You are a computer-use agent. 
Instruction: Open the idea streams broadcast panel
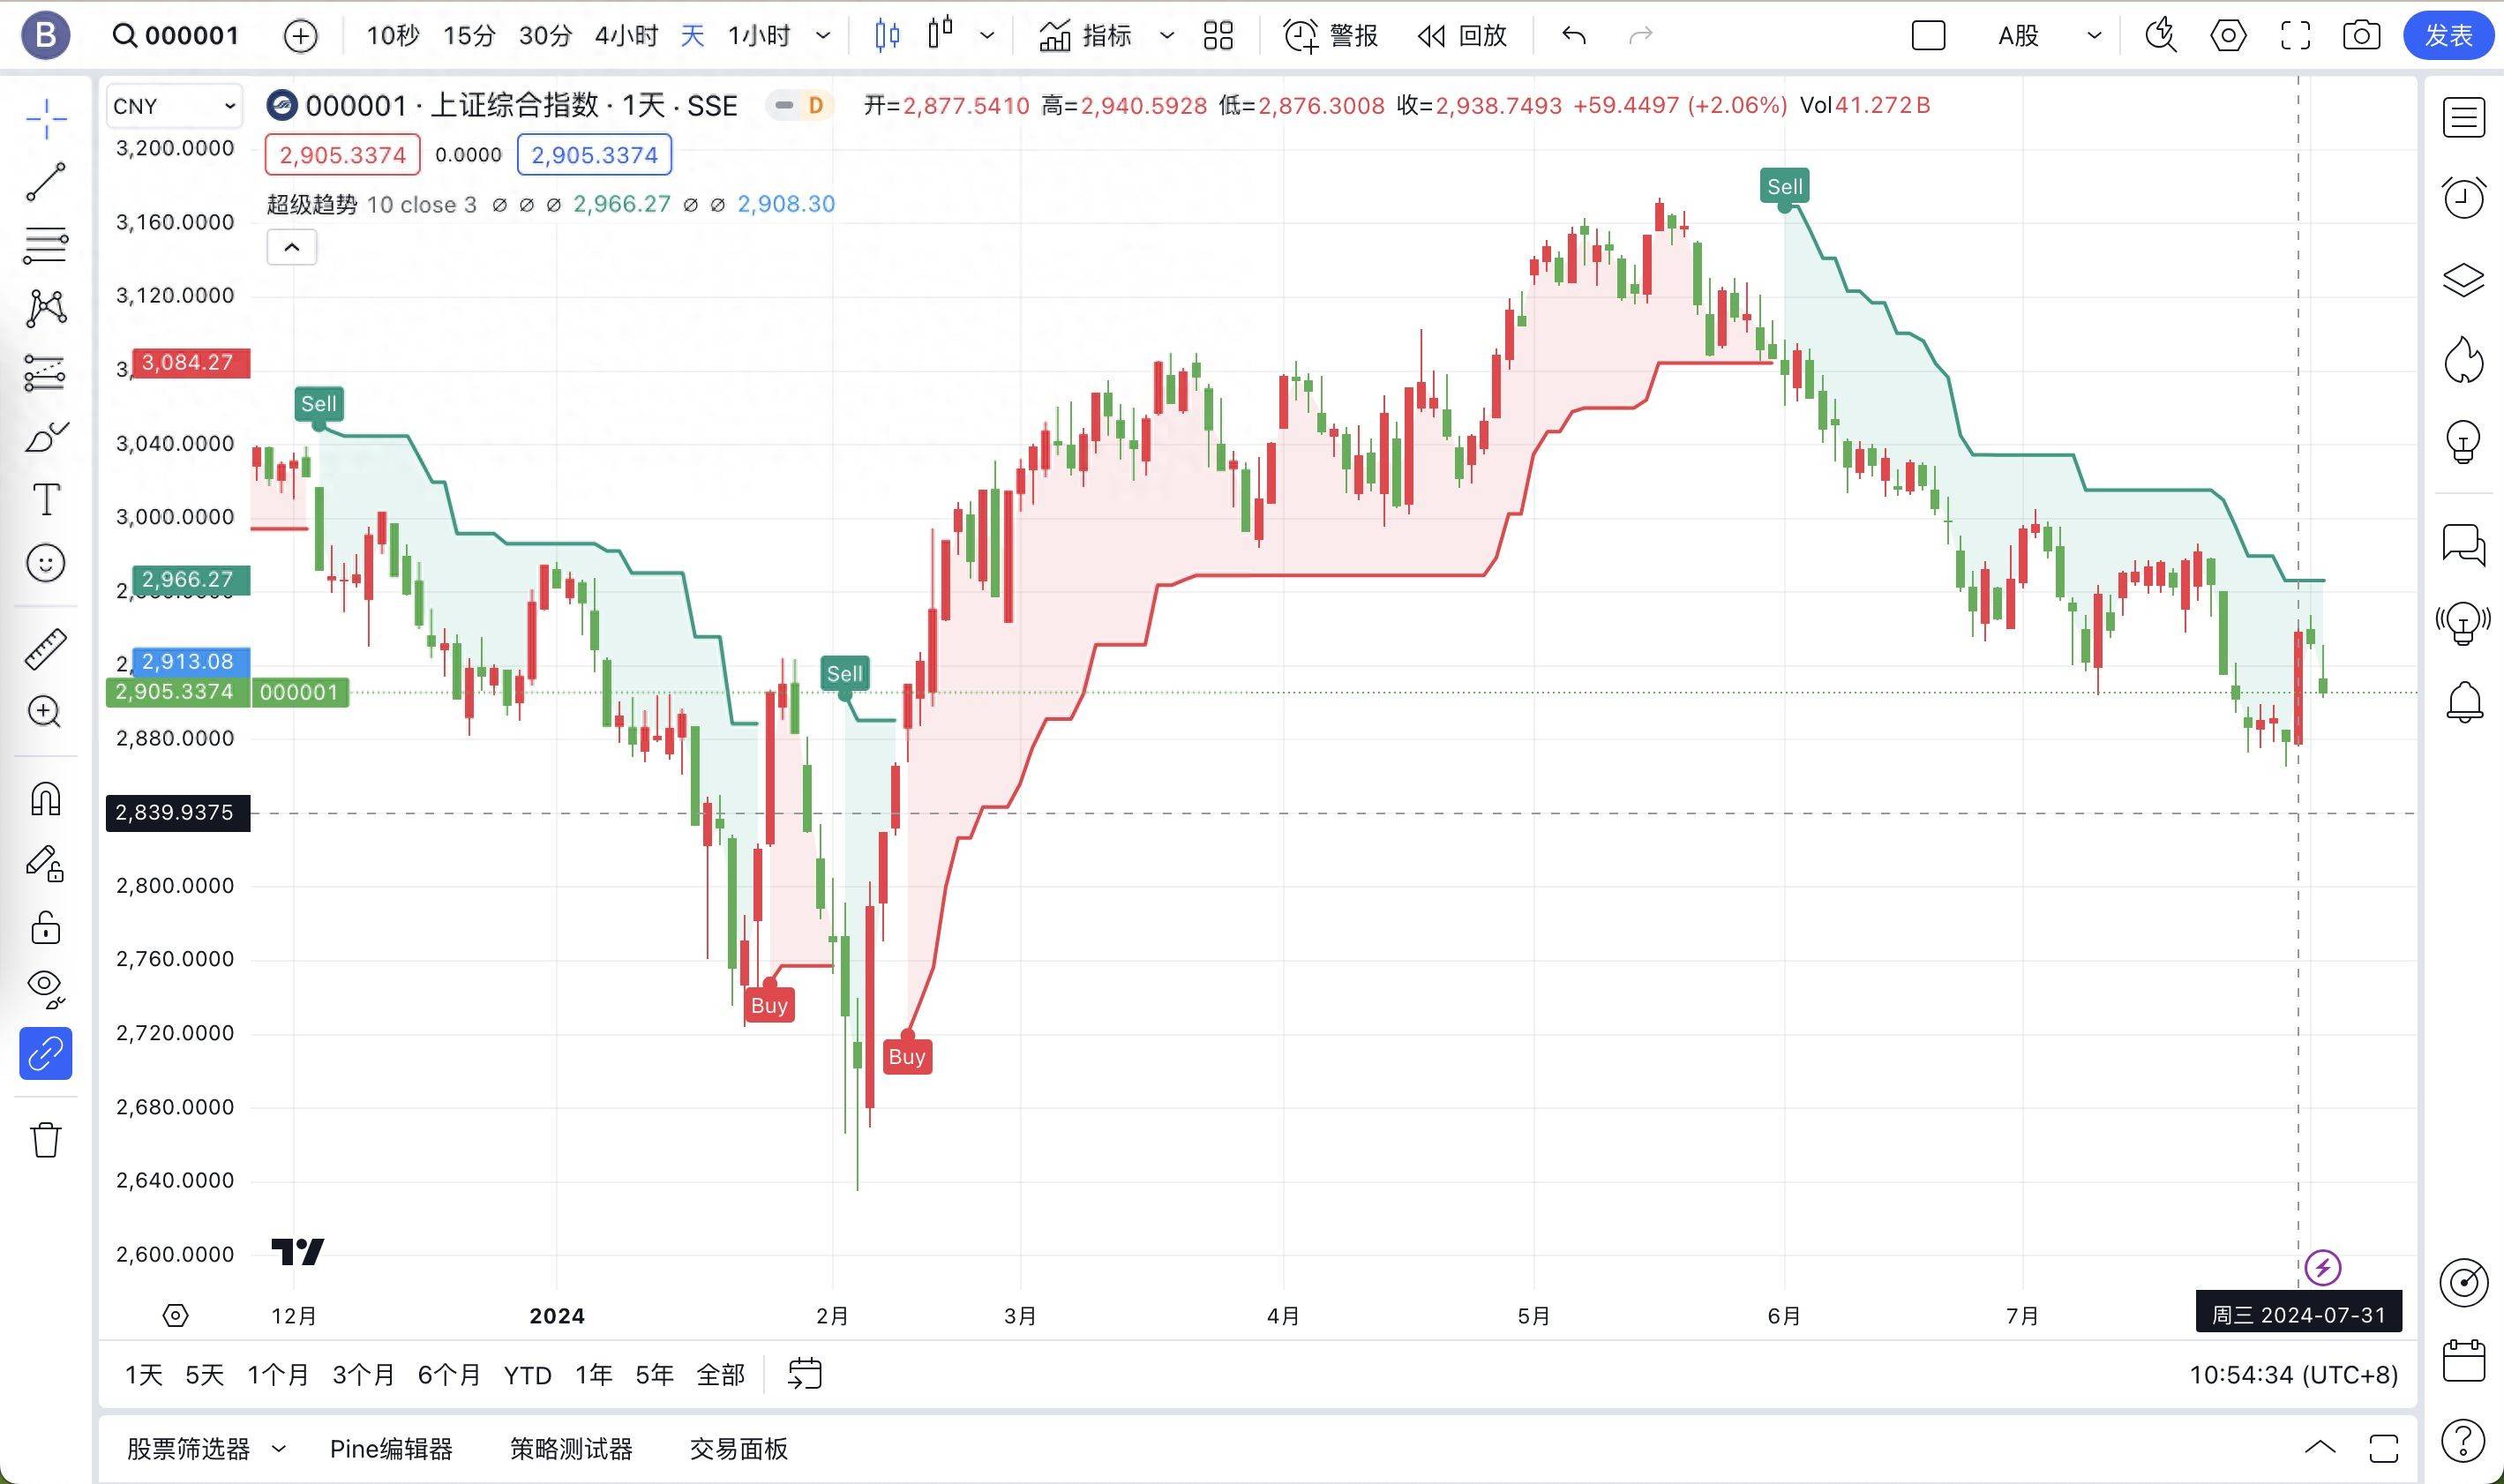2463,624
